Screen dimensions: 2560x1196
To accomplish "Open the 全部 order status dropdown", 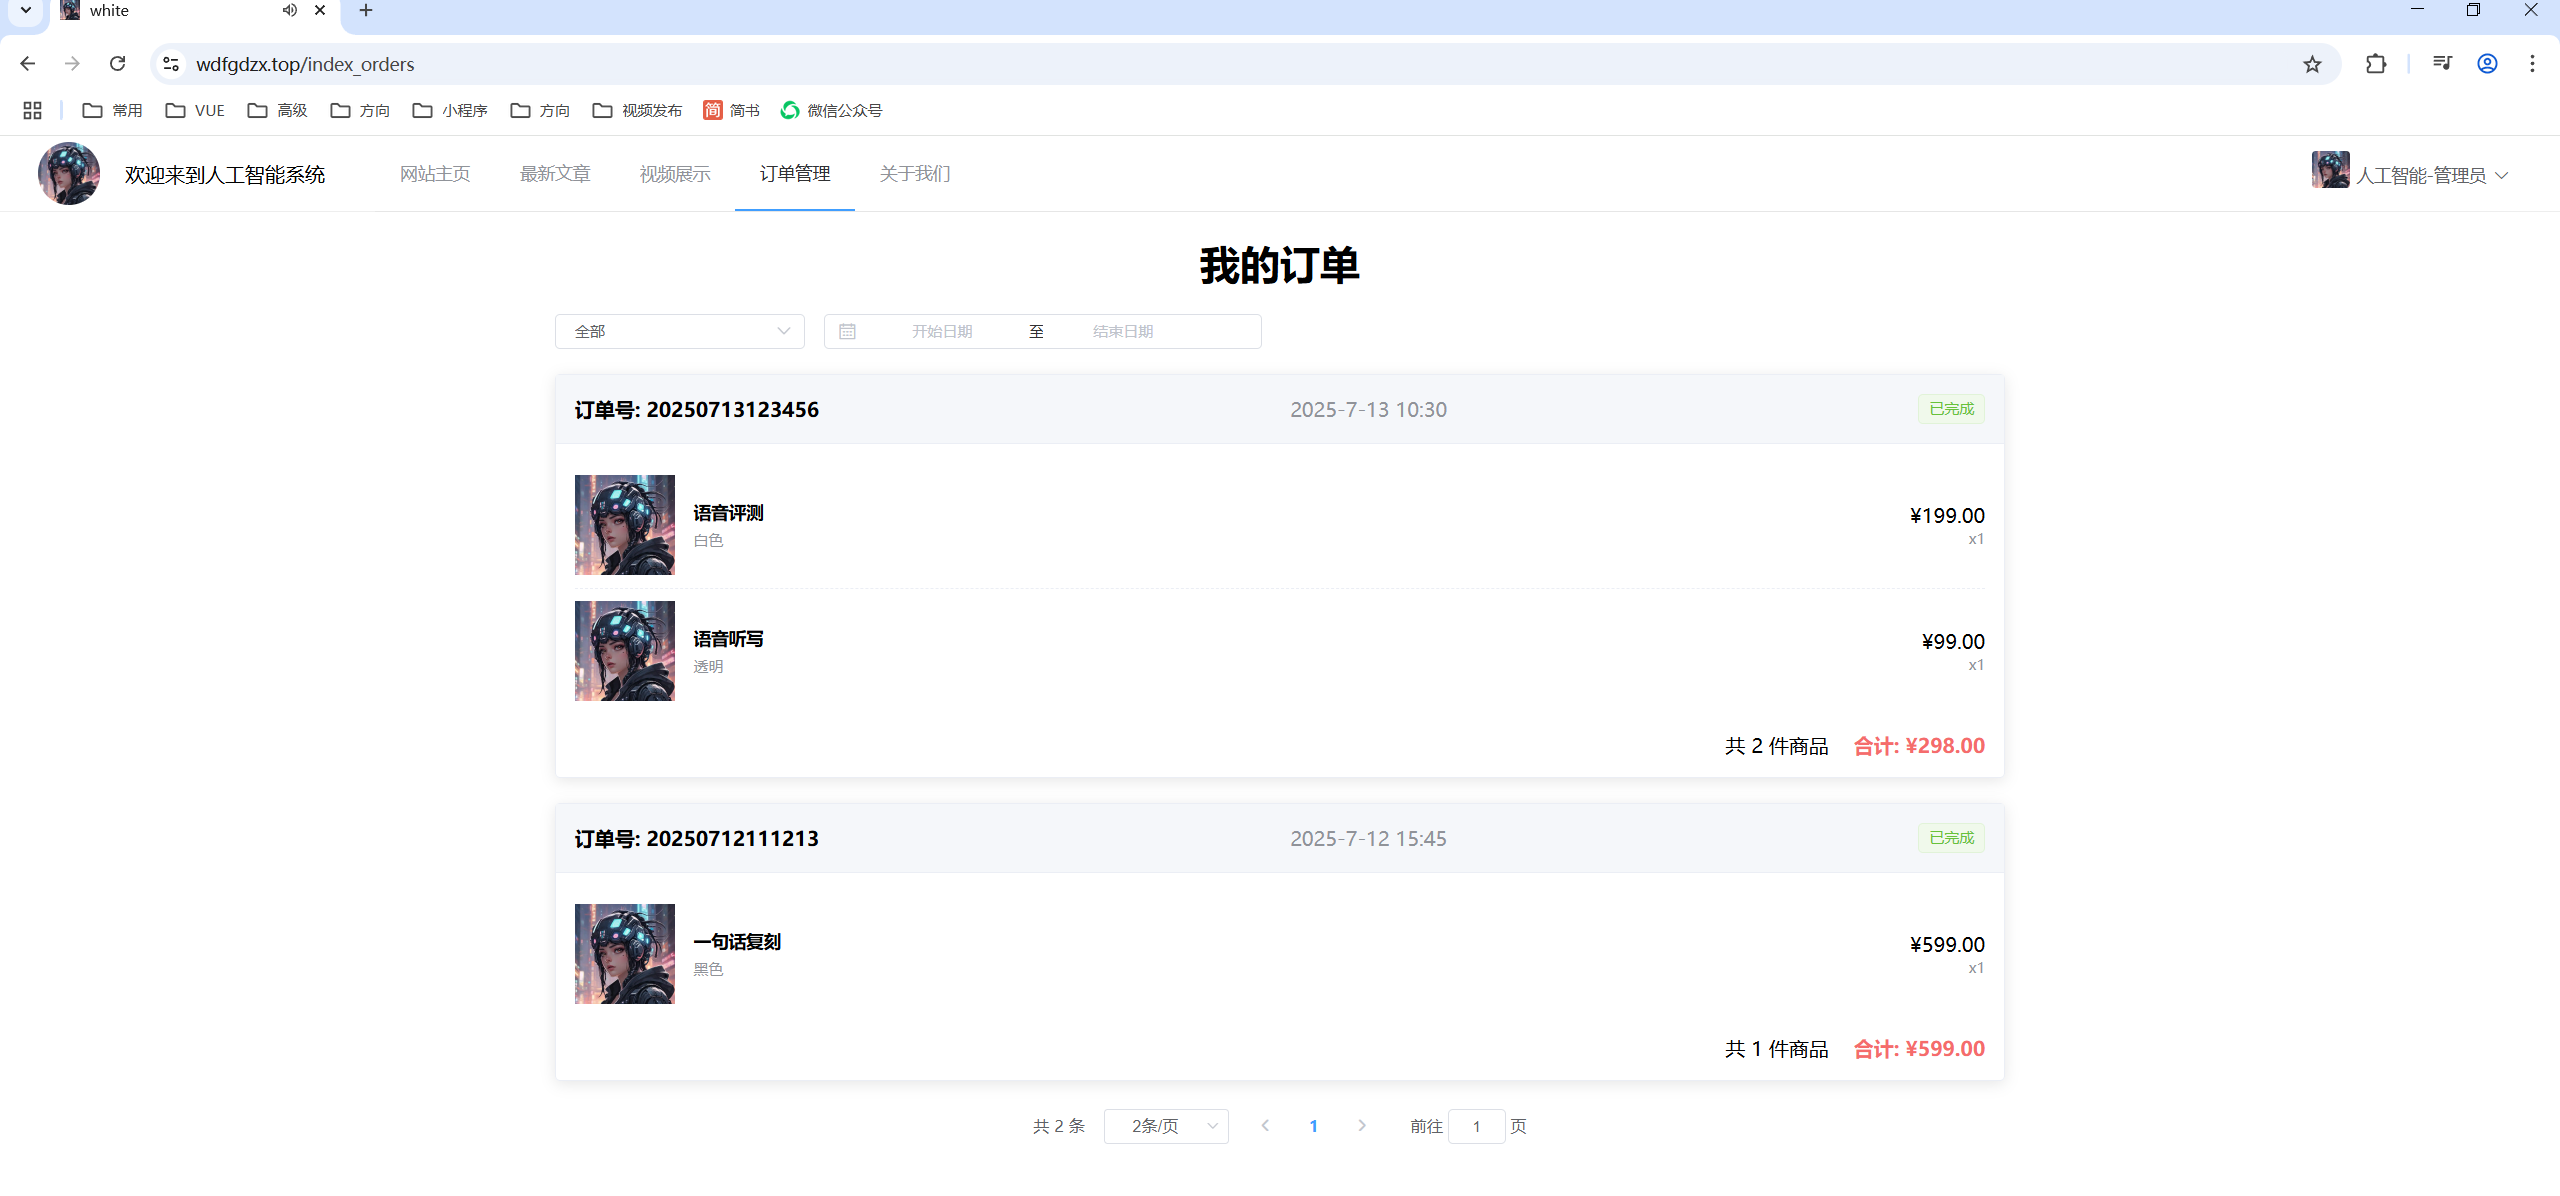I will coord(680,331).
